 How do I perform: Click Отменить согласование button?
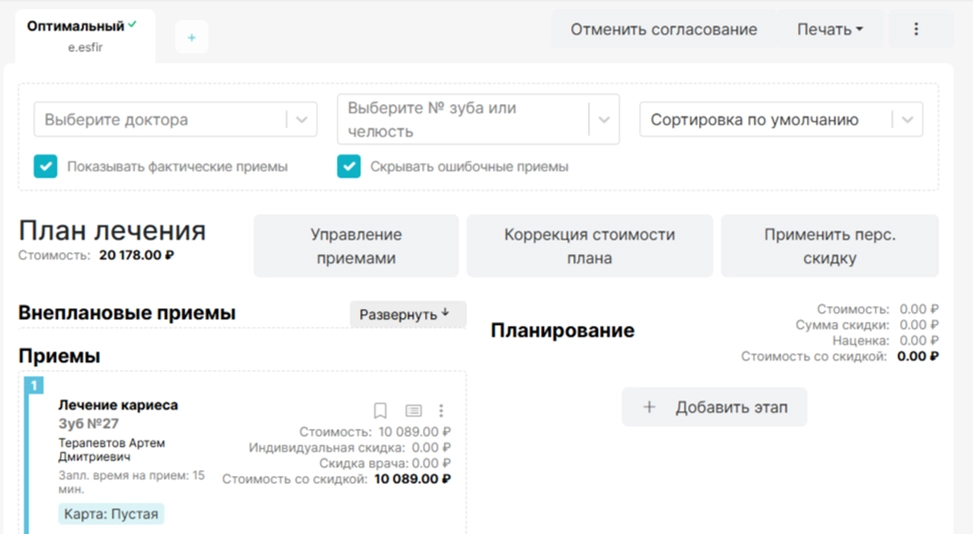[x=663, y=30]
